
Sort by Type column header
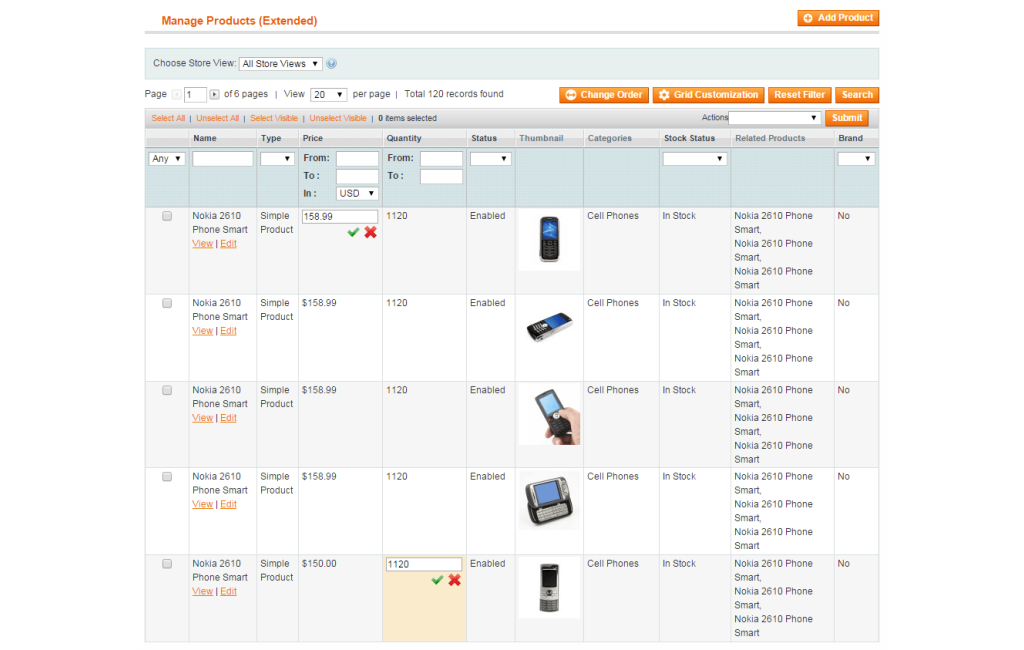pos(271,138)
